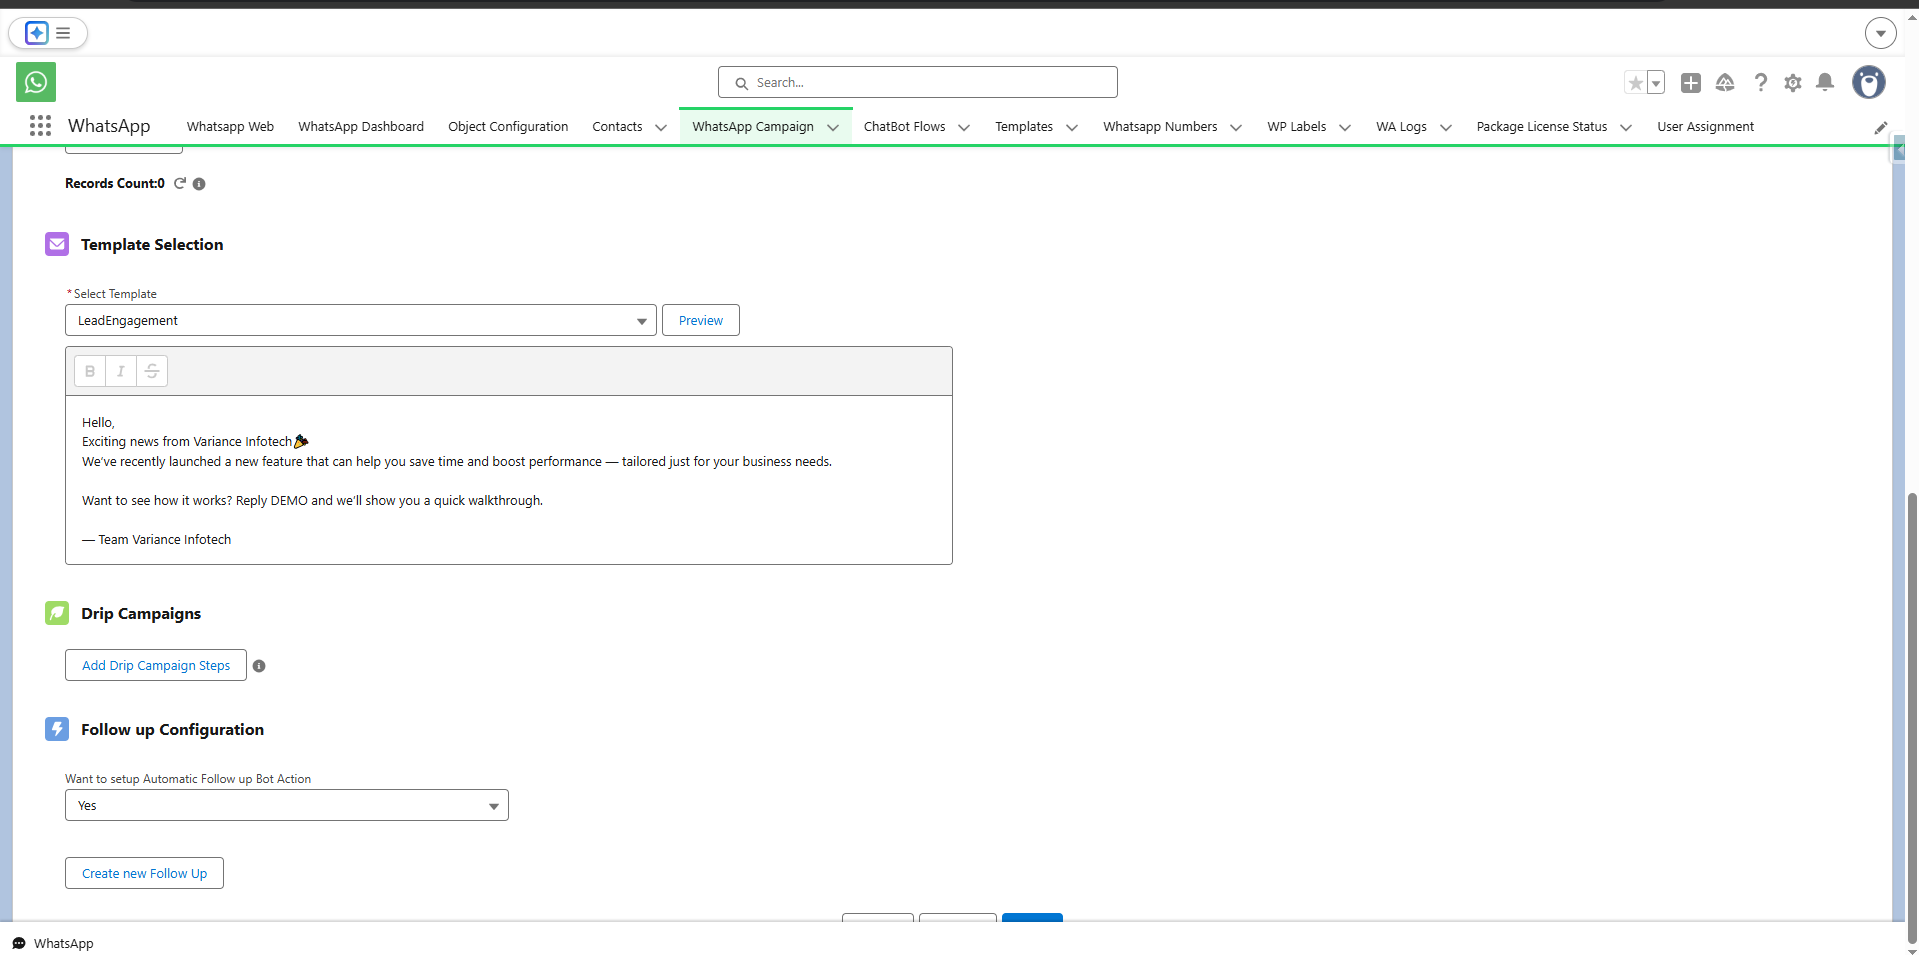Toggle strikethrough formatting in the template editor
Screen dimensions: 1919x955
coord(151,371)
